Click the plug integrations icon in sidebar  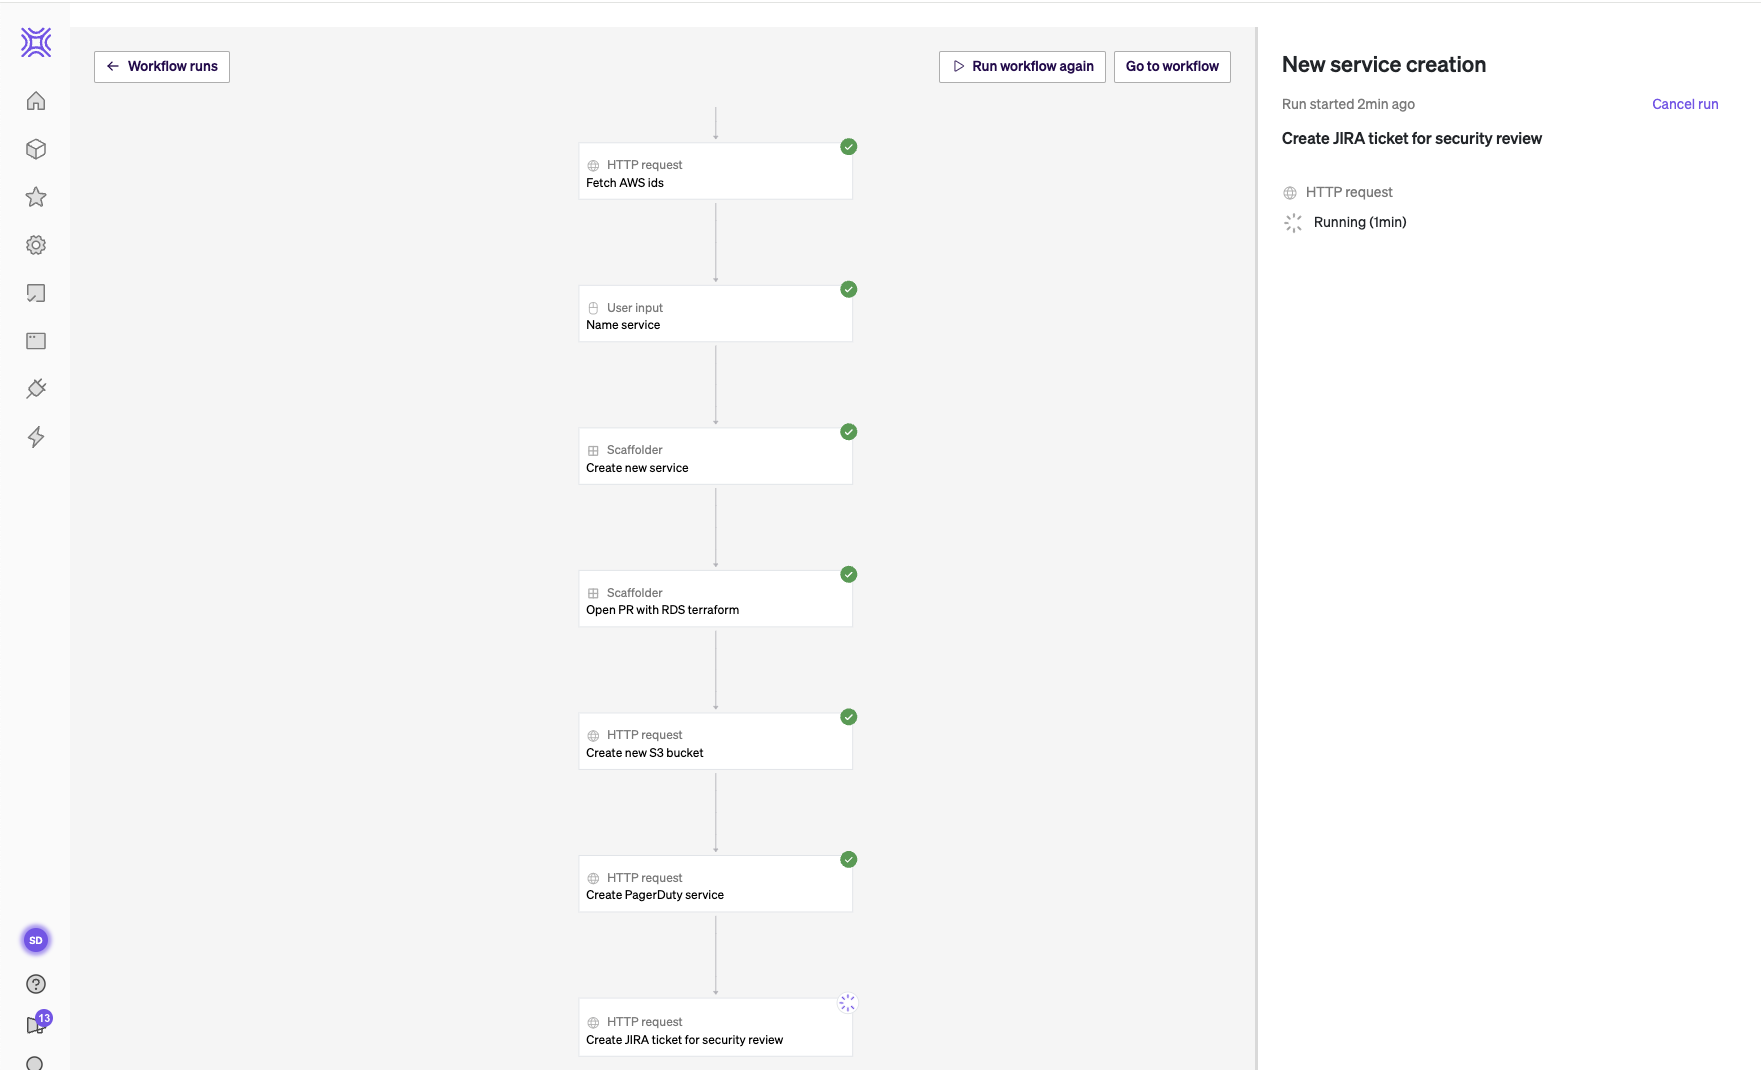pos(36,389)
